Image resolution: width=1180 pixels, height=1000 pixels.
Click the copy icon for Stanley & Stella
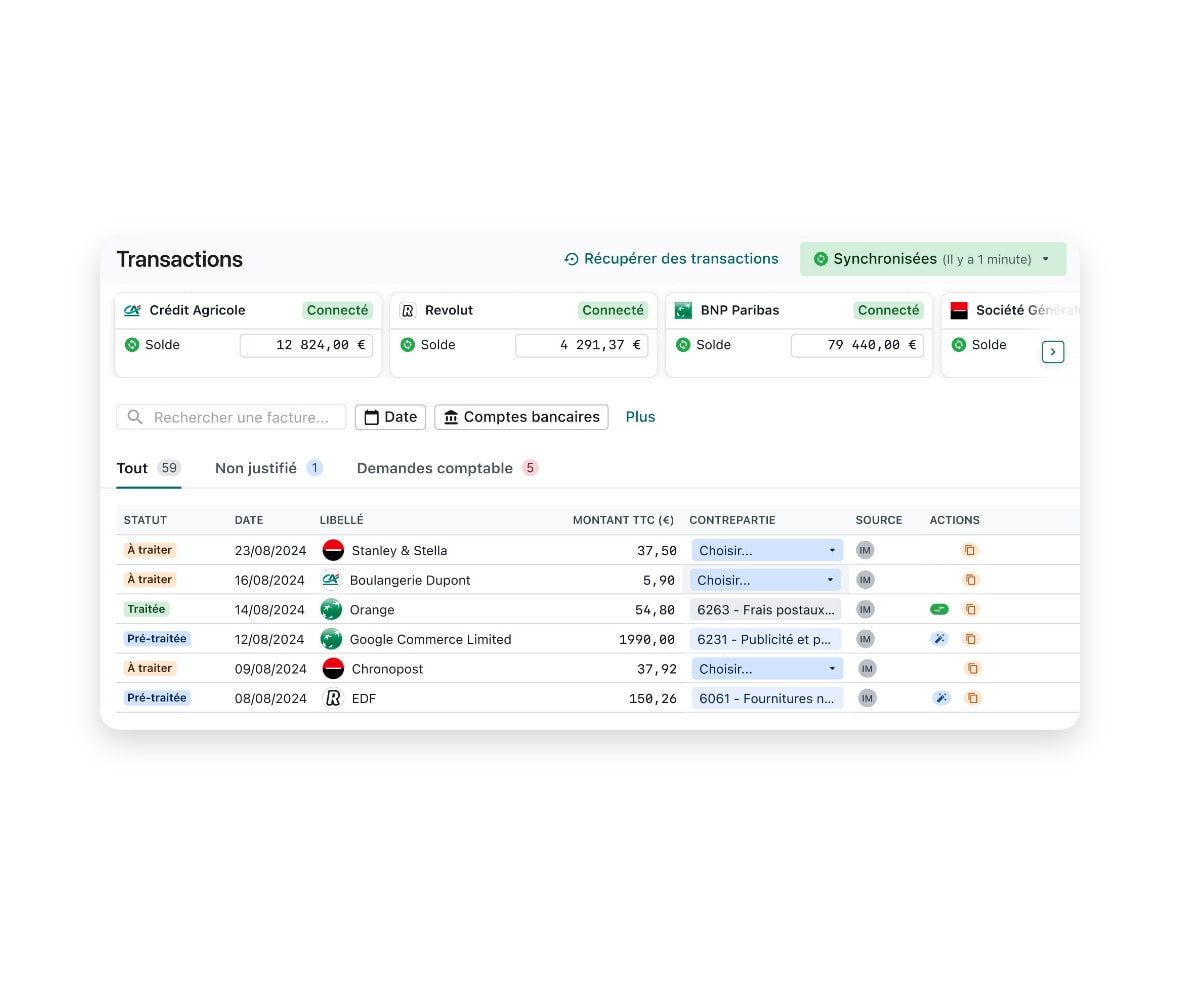[969, 550]
